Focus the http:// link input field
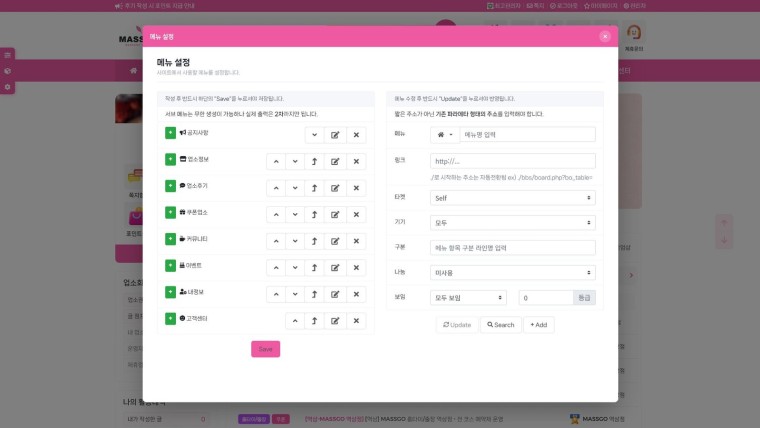Screen dimensions: 760x428 pyautogui.click(x=513, y=161)
